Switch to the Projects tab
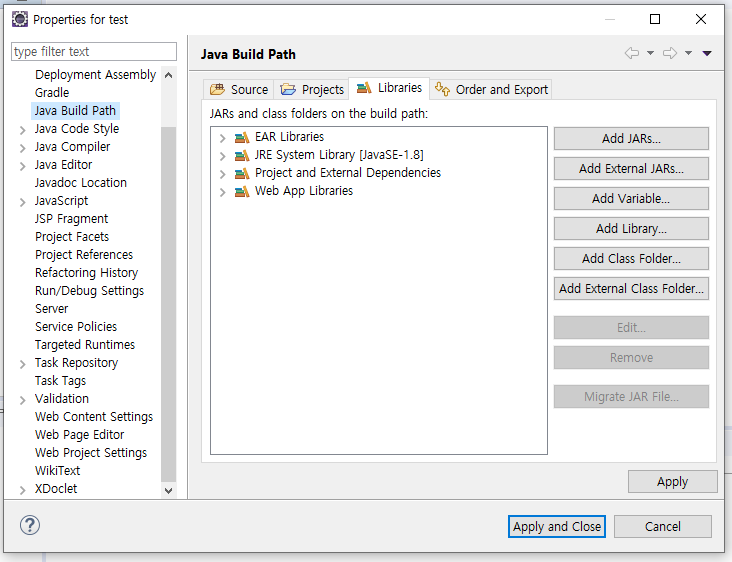Viewport: 732px width, 562px height. click(x=311, y=89)
